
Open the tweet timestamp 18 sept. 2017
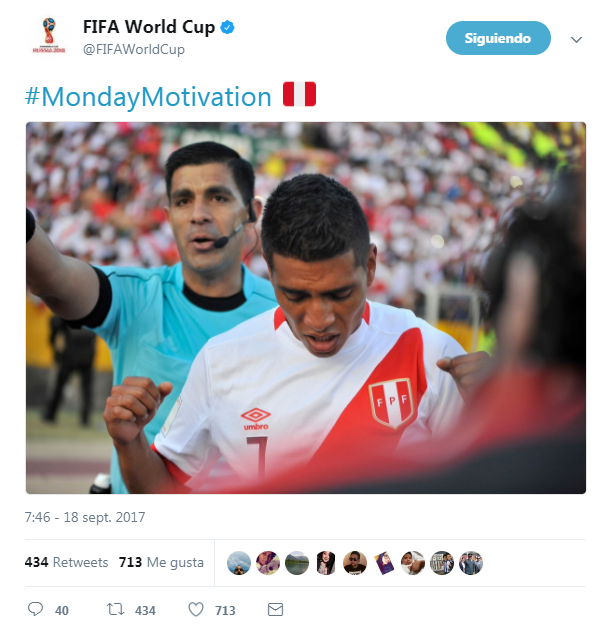click(x=85, y=517)
